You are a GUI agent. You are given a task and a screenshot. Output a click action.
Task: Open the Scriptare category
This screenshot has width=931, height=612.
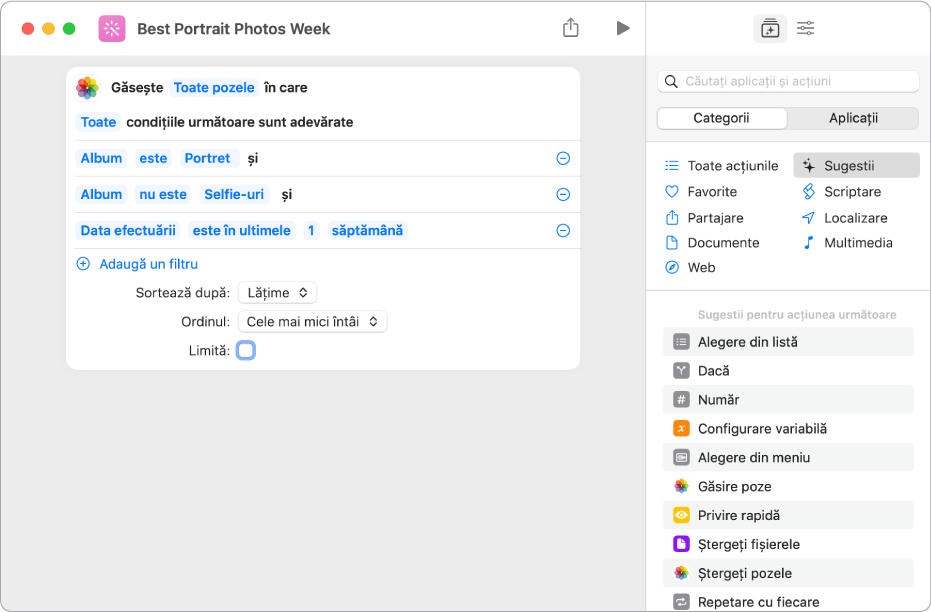click(x=852, y=192)
